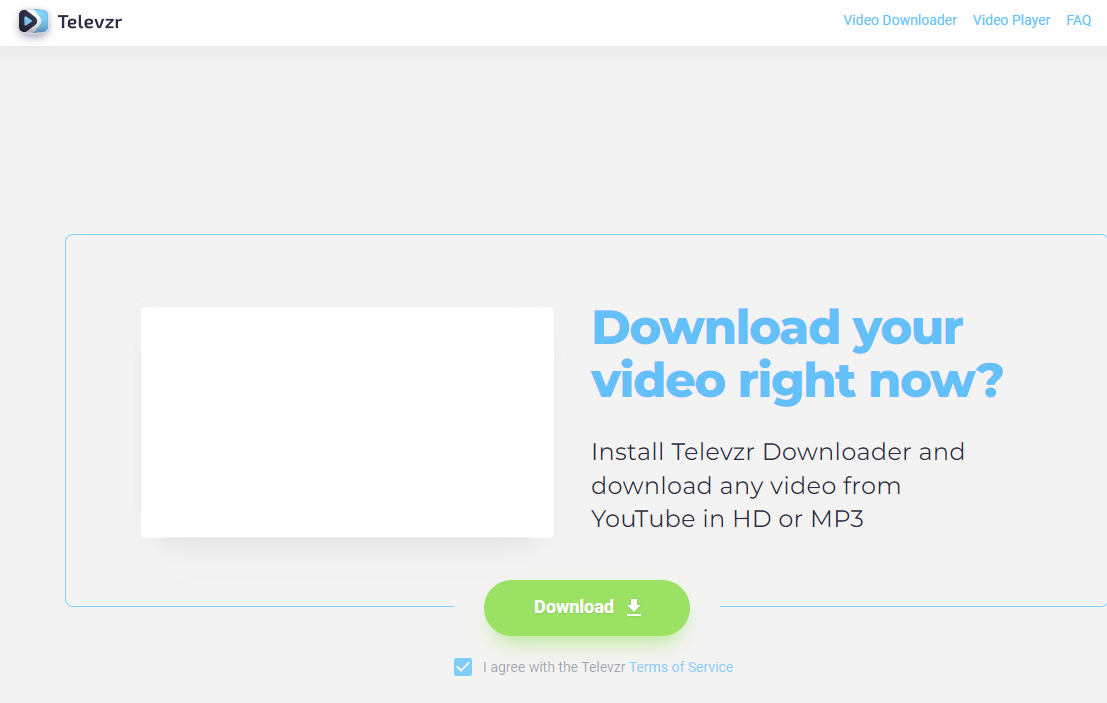Click the blank video preview thumbnail

pos(347,422)
